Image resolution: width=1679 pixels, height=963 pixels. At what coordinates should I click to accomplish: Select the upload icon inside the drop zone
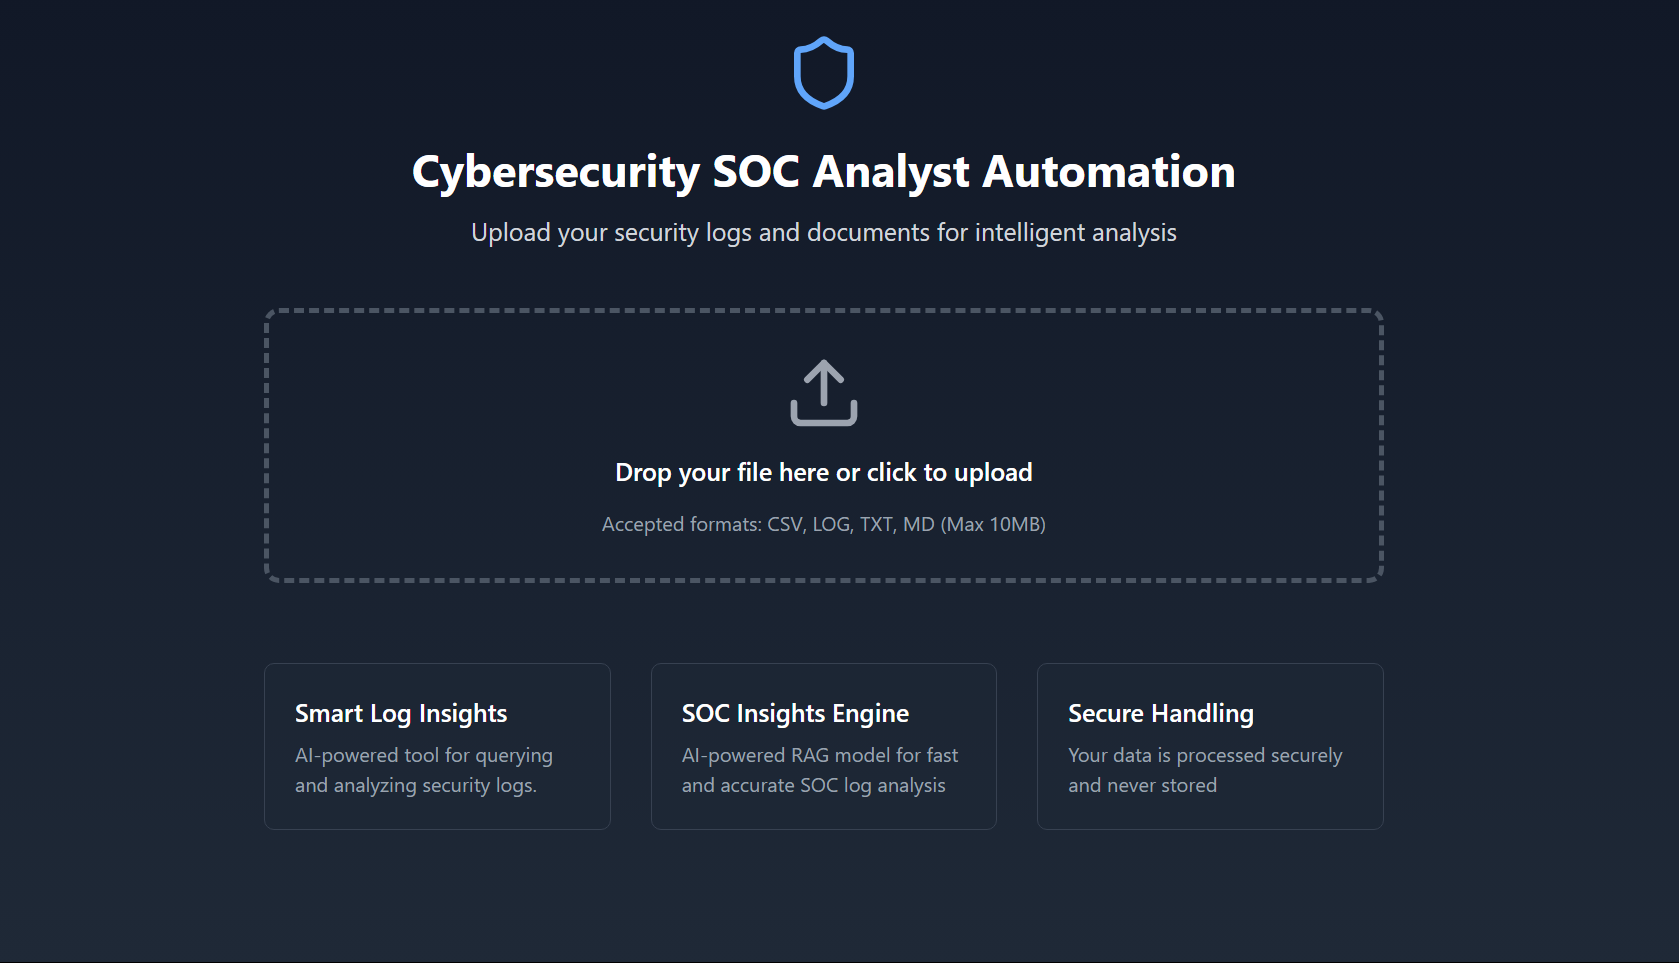822,393
